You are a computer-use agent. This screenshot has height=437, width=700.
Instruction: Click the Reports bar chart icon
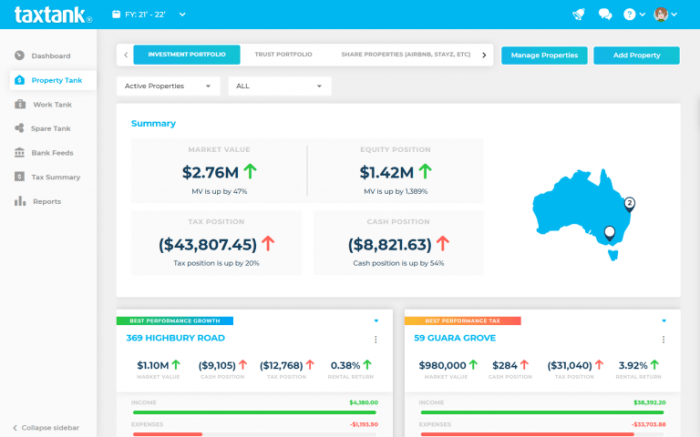click(20, 201)
